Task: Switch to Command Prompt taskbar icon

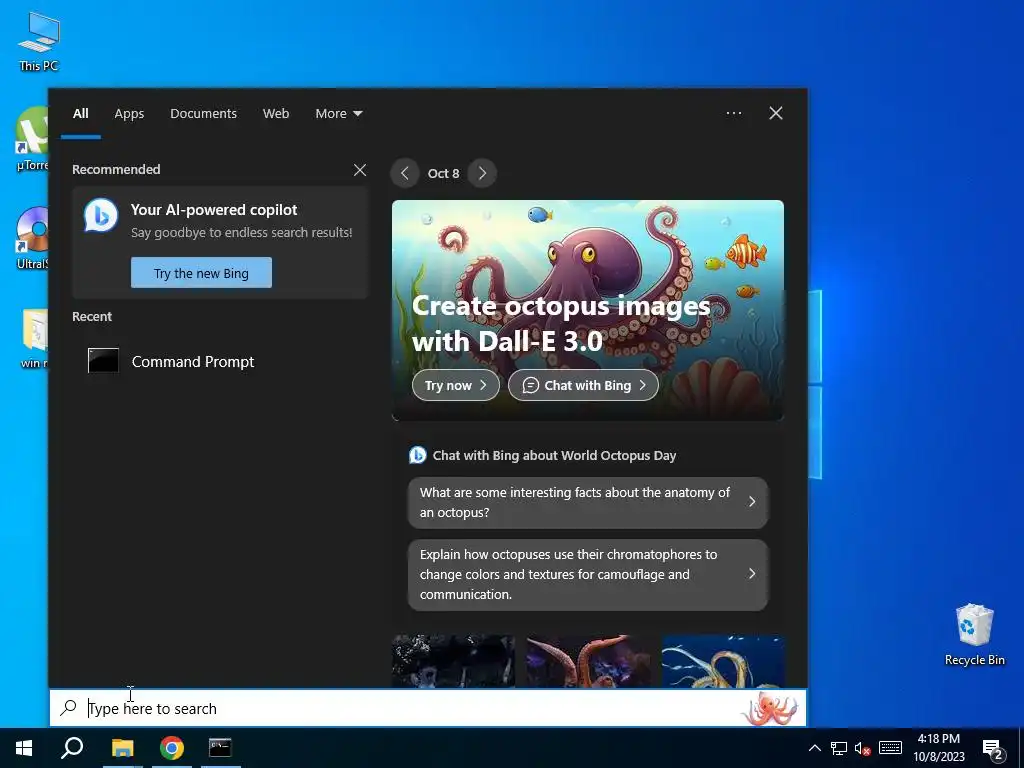Action: (x=221, y=748)
